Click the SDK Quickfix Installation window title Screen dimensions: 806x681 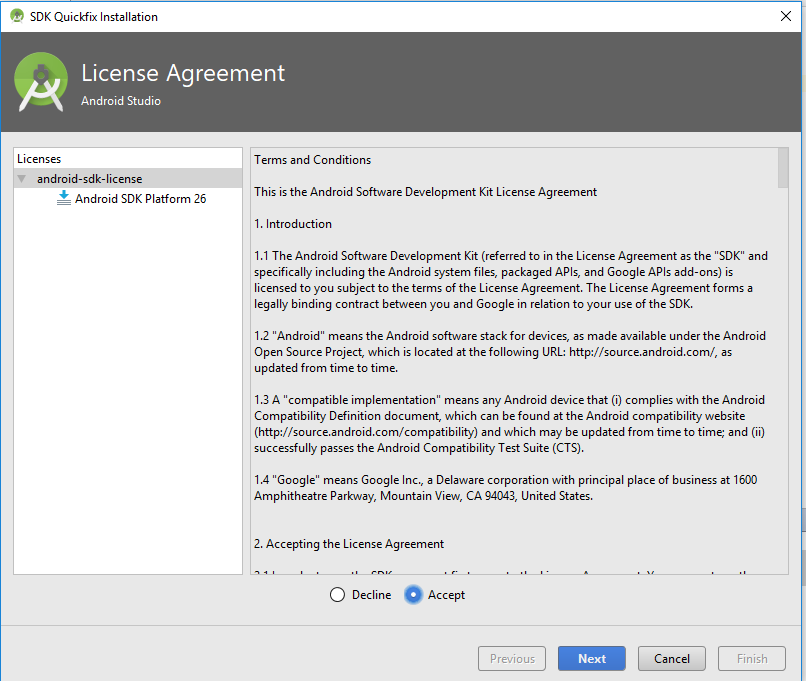(94, 17)
